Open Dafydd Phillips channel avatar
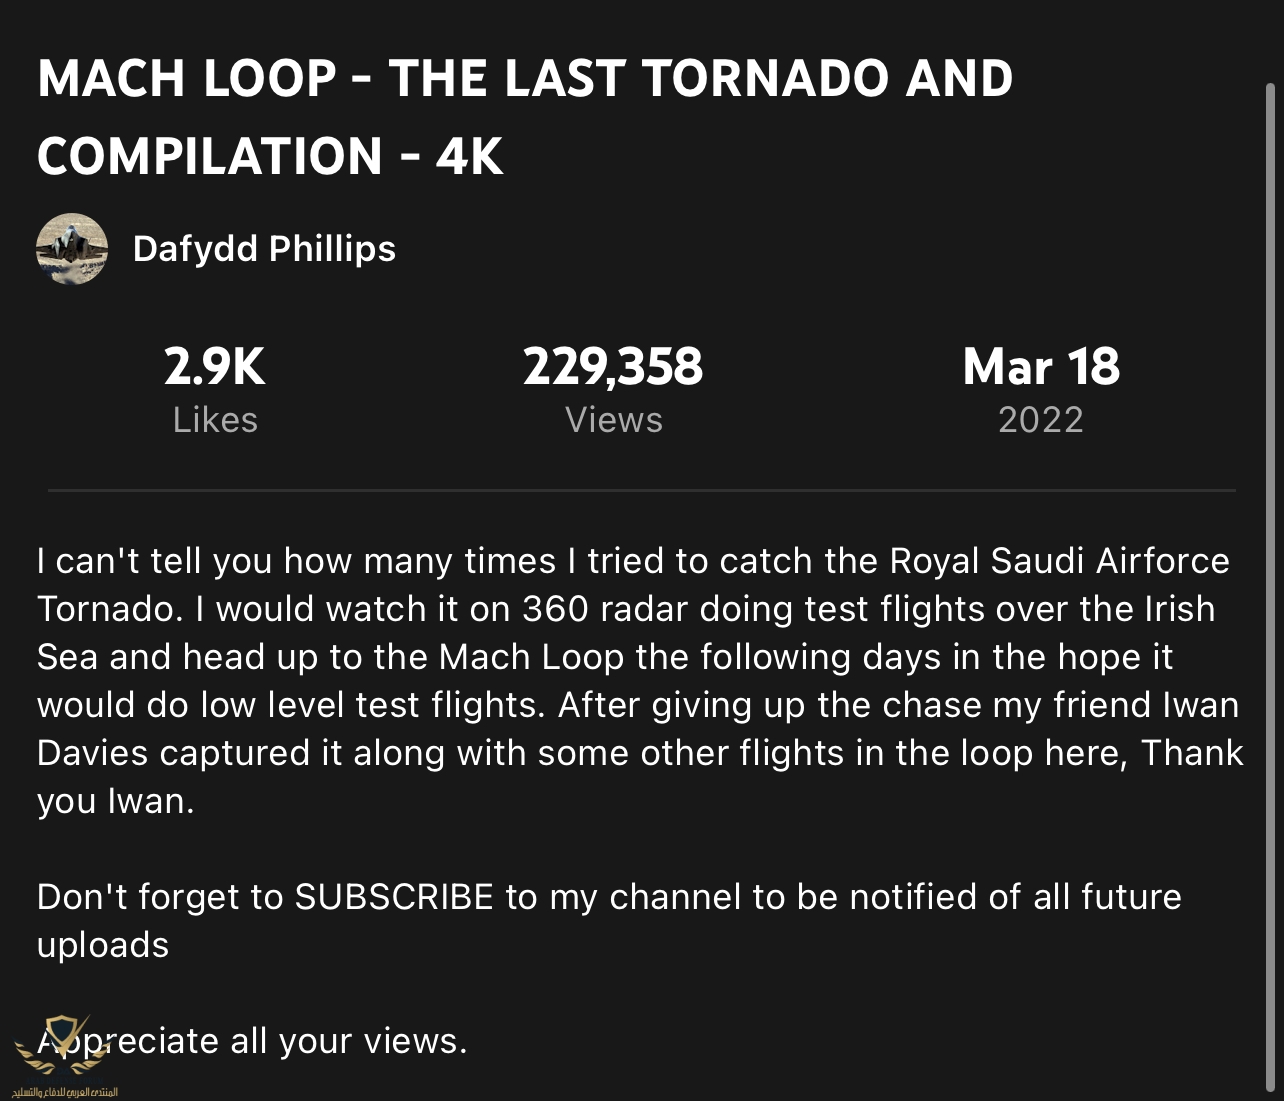Screen dimensions: 1284x1101 coord(72,249)
